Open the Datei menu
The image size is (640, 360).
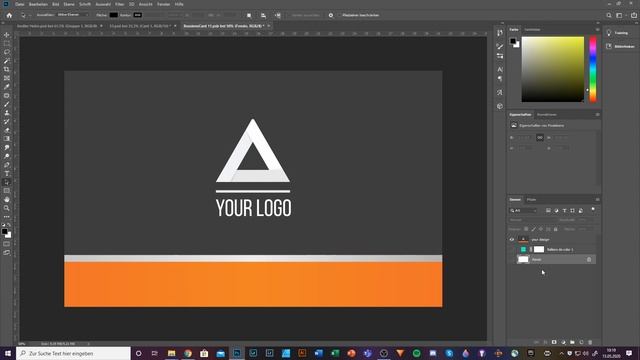[x=20, y=4]
